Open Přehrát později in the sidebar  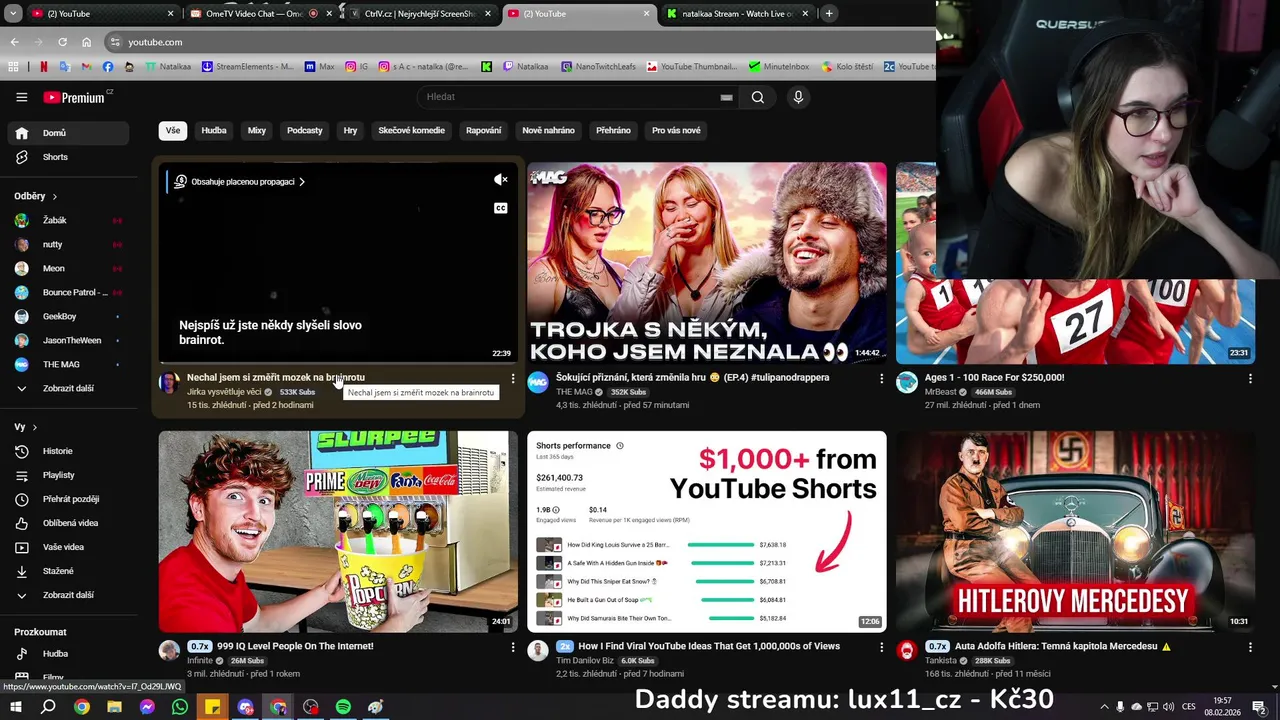pos(68,499)
